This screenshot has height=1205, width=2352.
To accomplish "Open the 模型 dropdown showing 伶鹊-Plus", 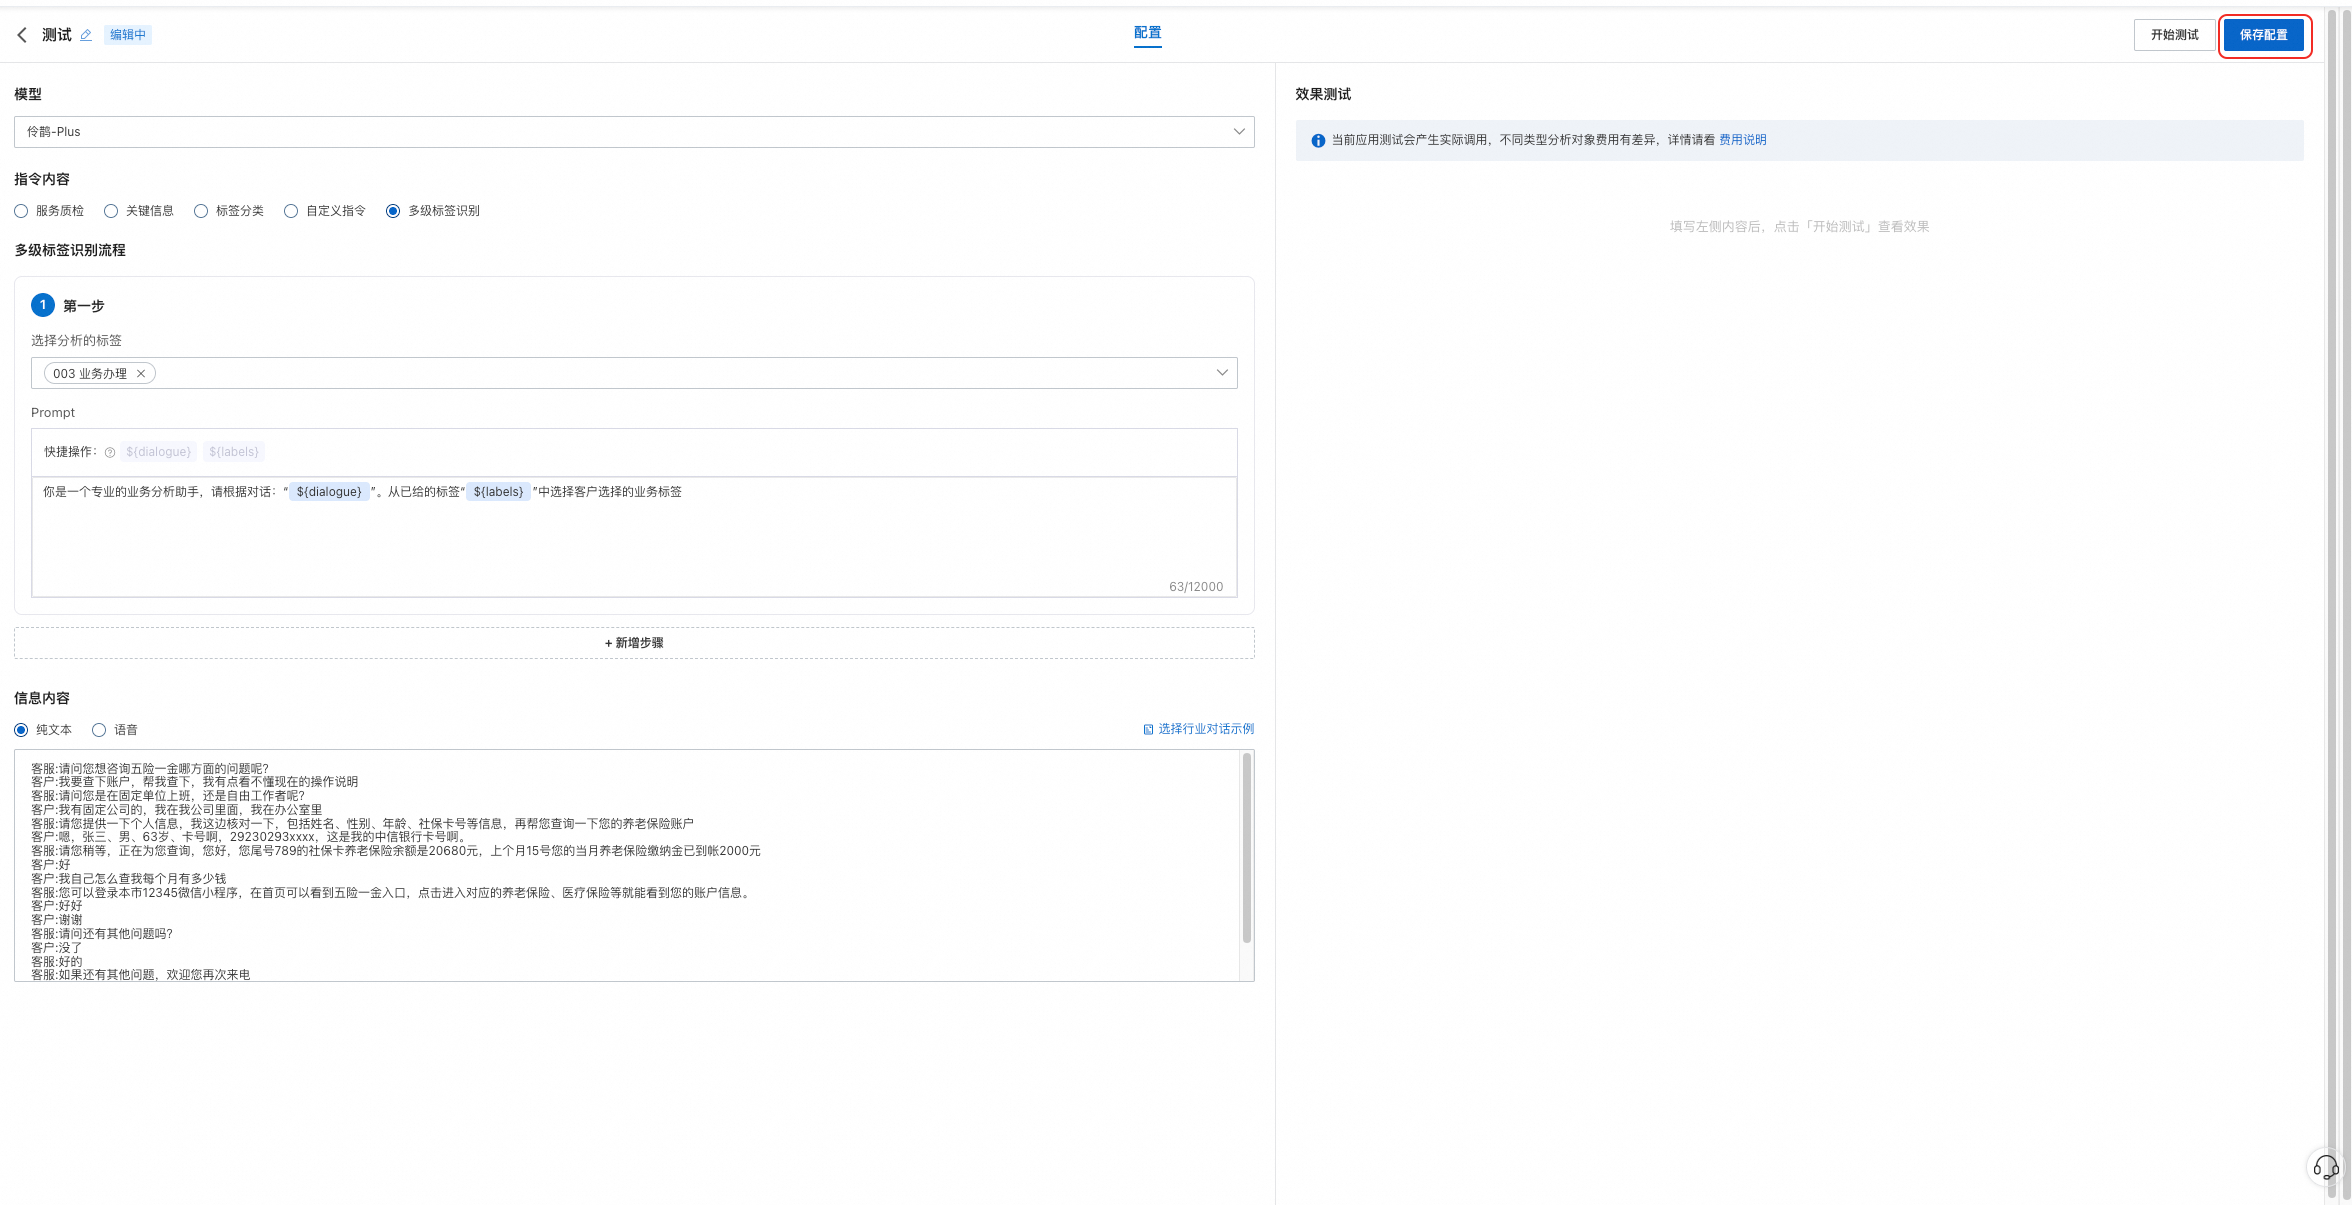I will 634,132.
